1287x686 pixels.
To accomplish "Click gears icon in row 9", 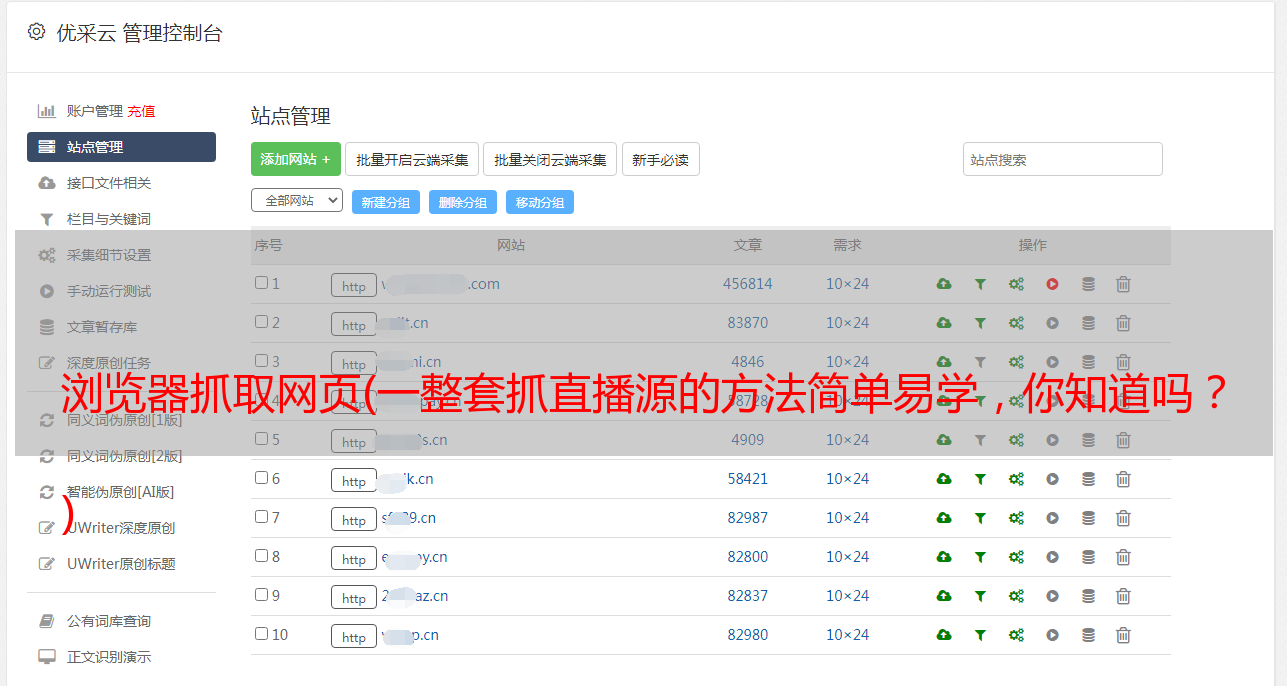I will 1016,596.
